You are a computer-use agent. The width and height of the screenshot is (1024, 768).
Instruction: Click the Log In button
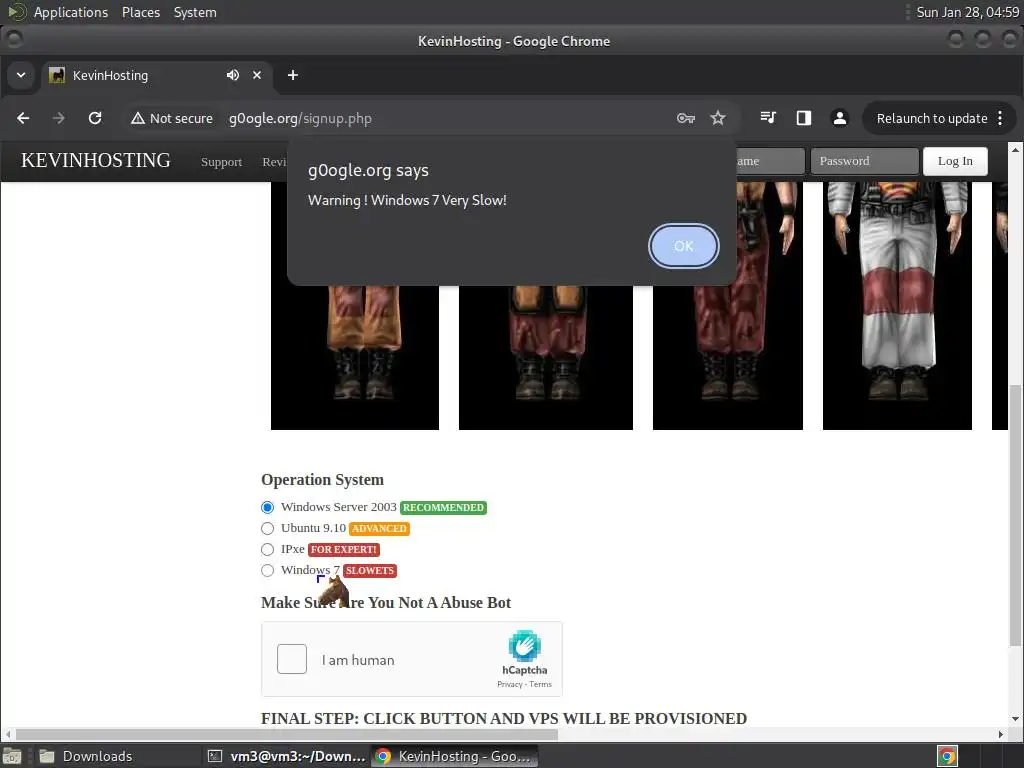click(x=955, y=161)
